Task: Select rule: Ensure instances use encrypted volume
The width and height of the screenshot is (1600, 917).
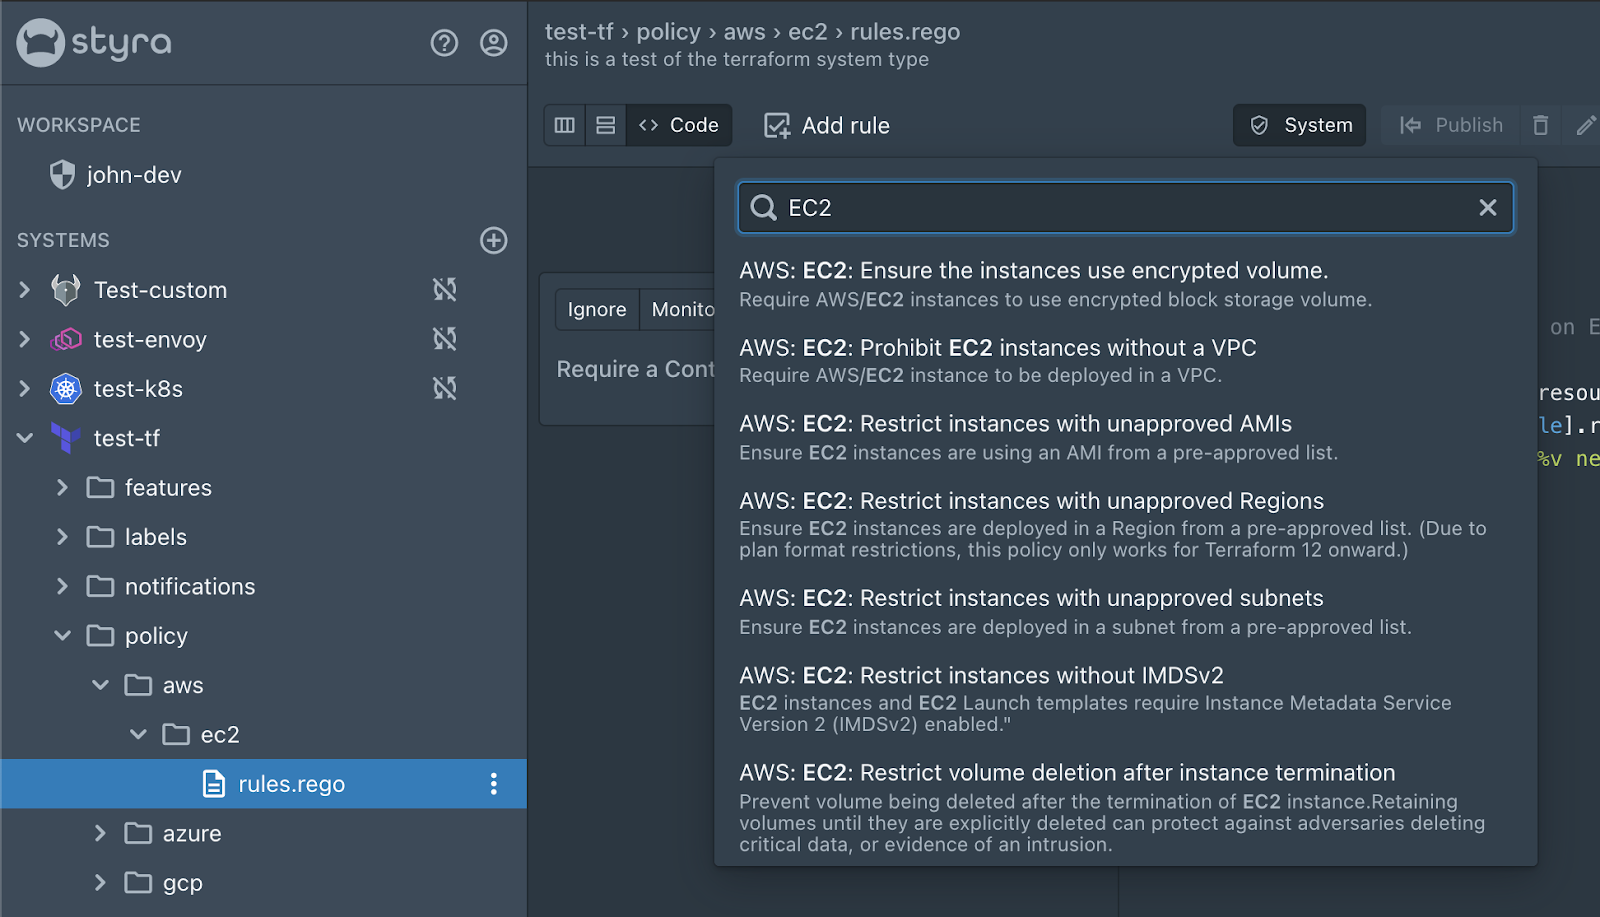Action: pyautogui.click(x=1126, y=284)
